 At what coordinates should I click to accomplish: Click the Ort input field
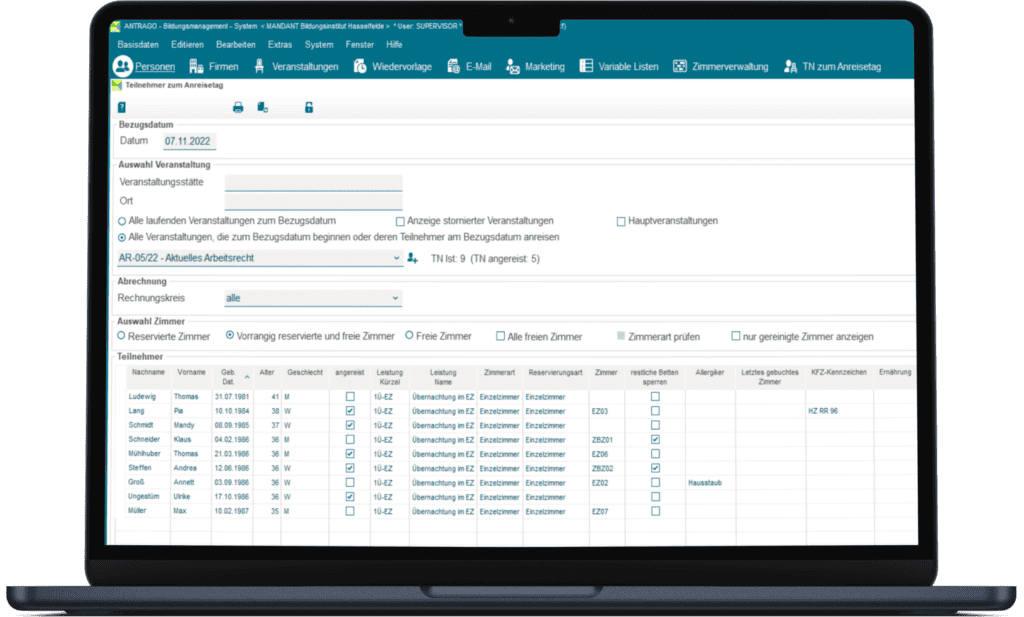tap(313, 201)
